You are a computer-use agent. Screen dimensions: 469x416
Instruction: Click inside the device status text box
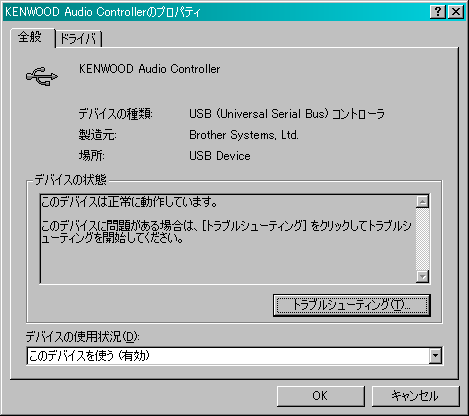pyautogui.click(x=228, y=239)
